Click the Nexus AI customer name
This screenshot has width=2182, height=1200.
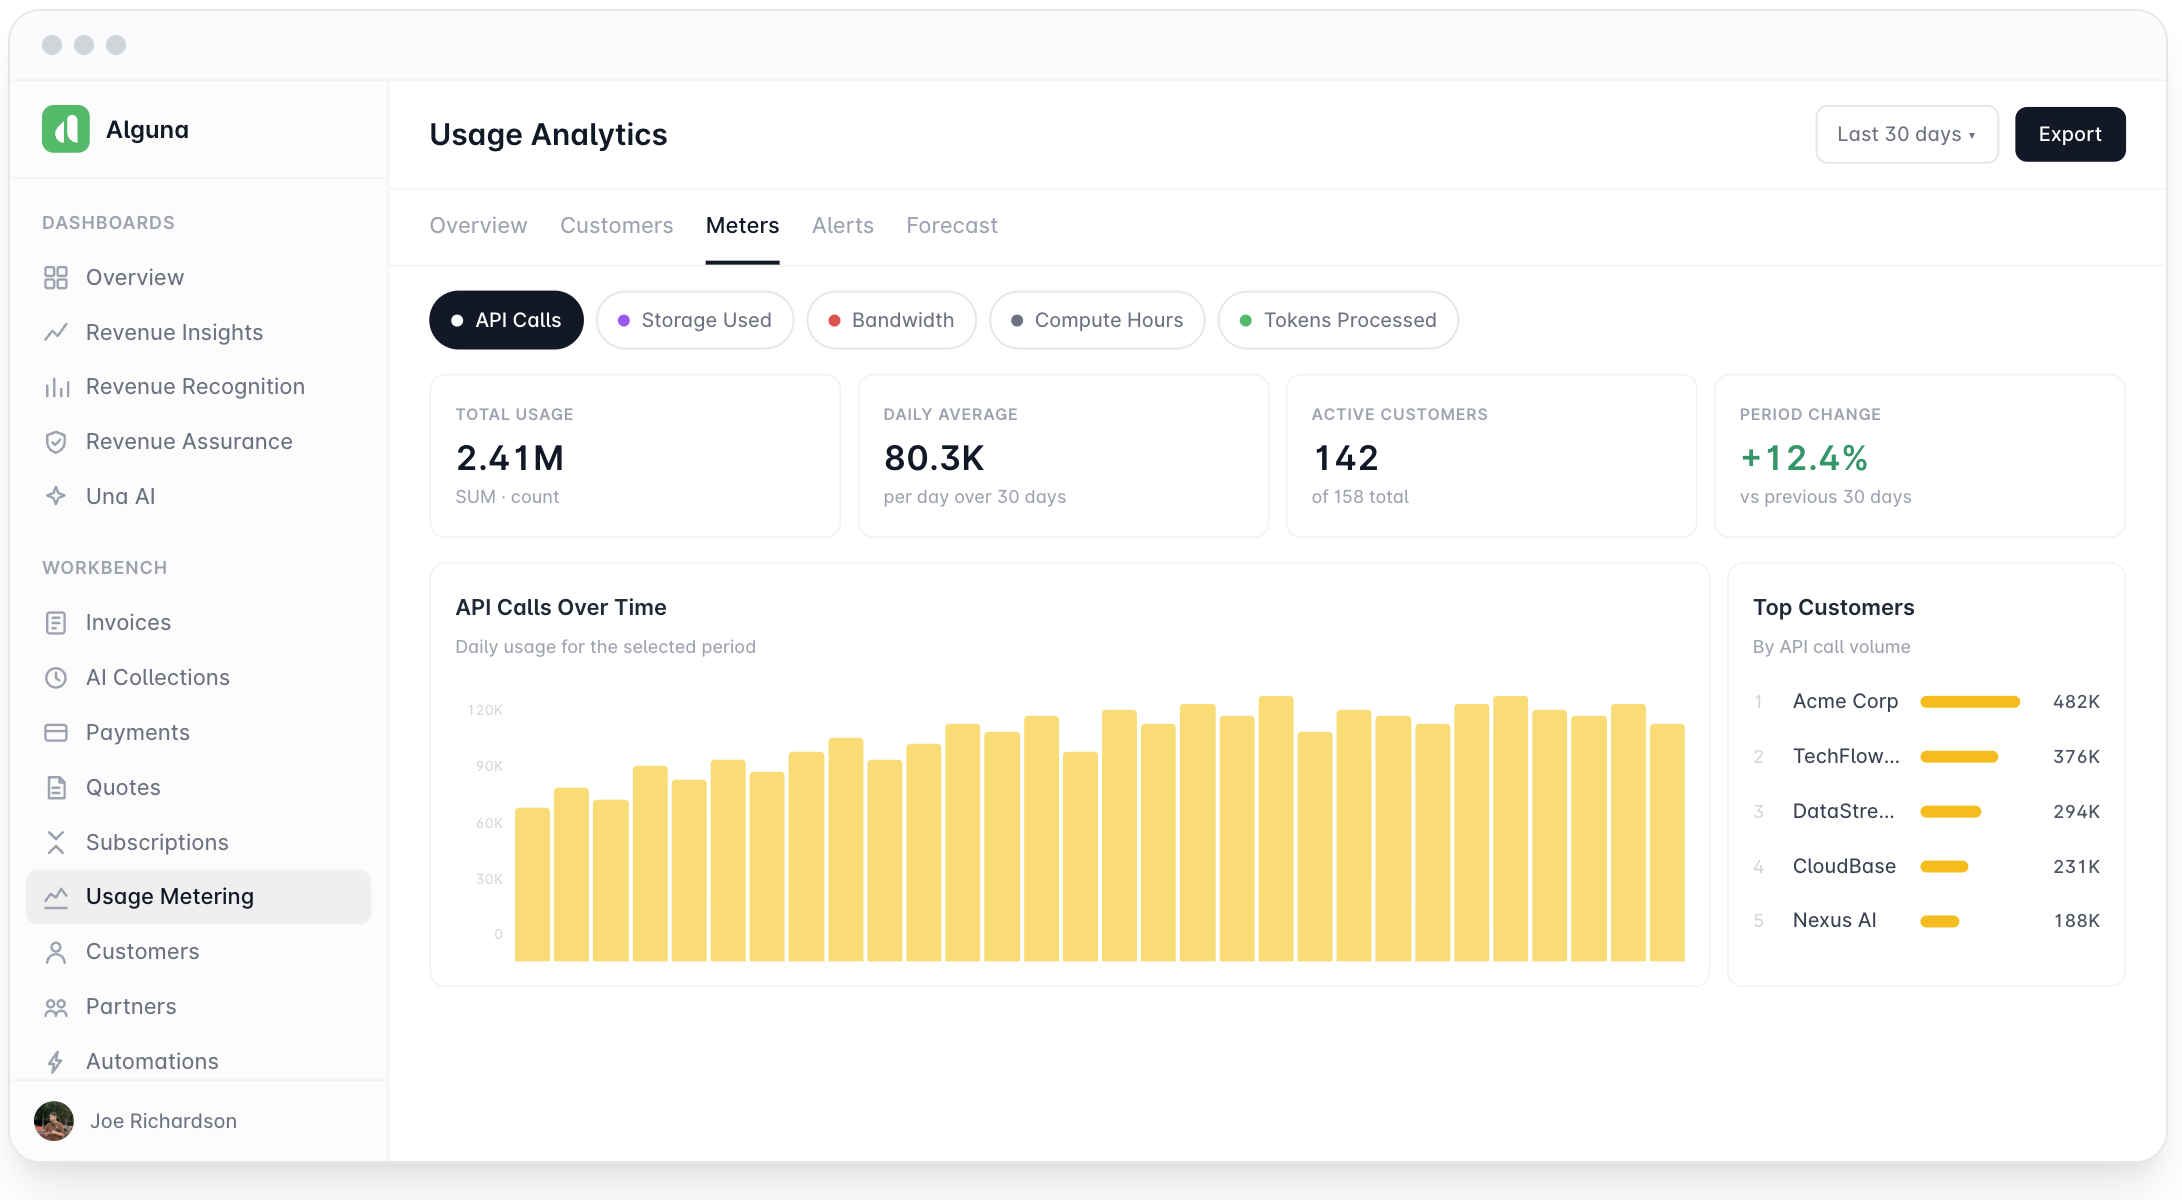coord(1834,920)
